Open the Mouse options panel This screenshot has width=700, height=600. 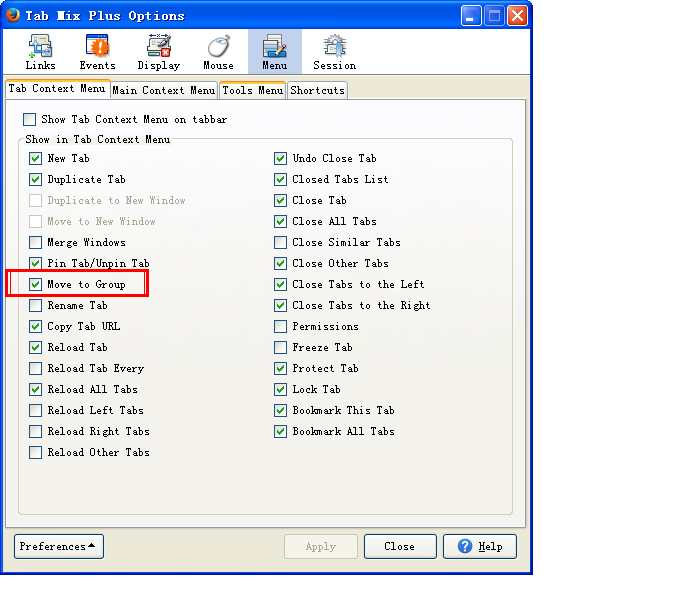point(218,52)
